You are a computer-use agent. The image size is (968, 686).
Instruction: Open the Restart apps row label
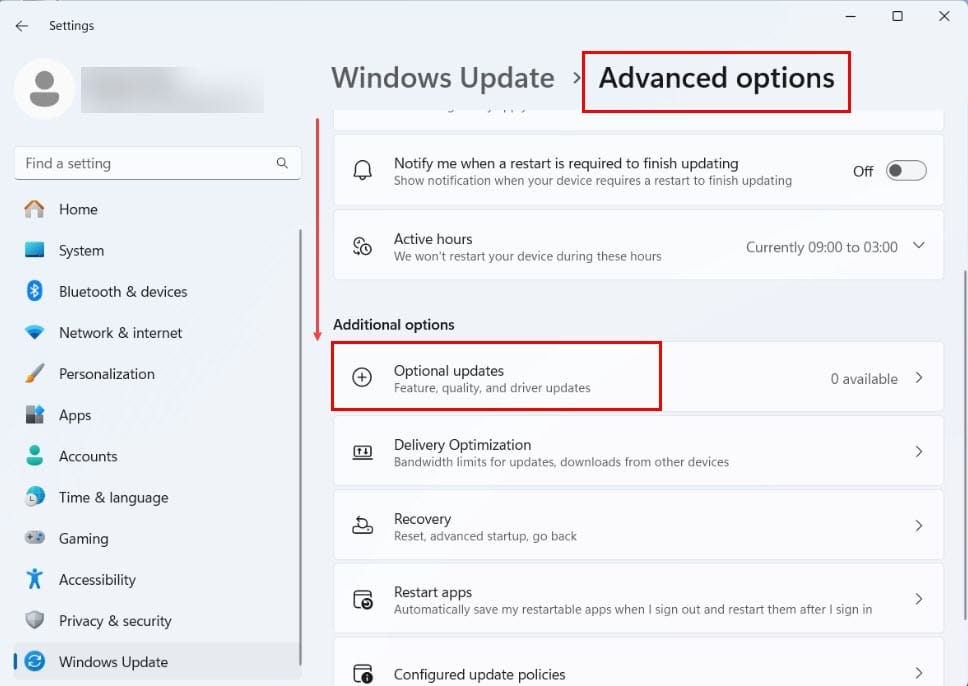[433, 592]
